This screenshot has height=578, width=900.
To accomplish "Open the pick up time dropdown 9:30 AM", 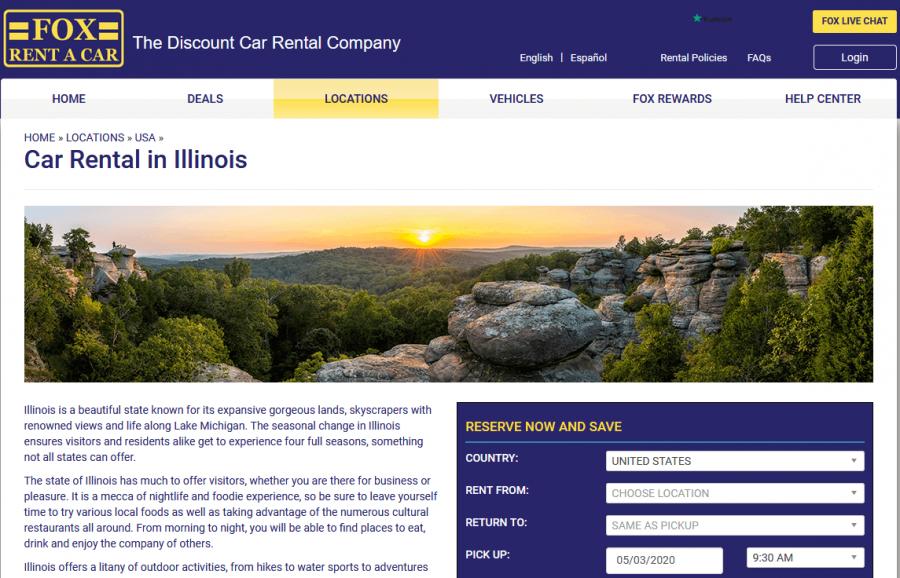I will [x=805, y=558].
